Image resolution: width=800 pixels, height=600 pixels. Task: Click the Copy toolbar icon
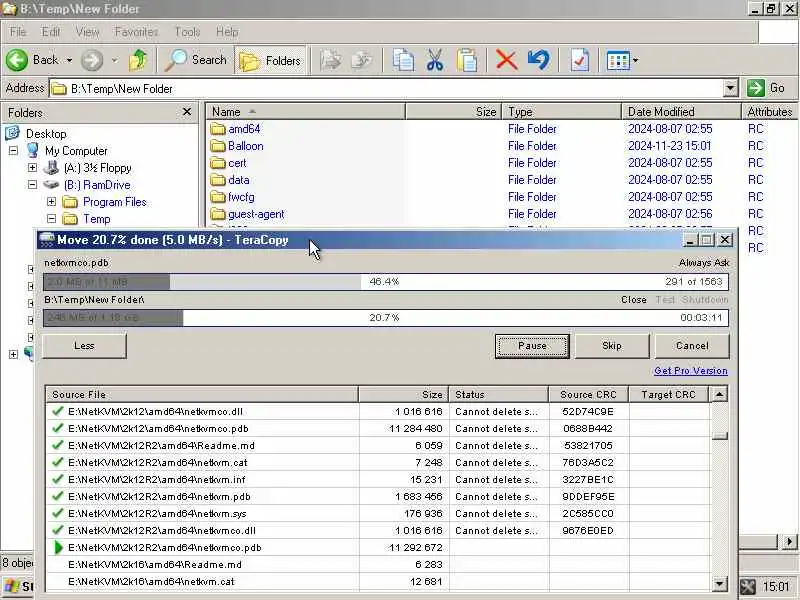(x=403, y=60)
